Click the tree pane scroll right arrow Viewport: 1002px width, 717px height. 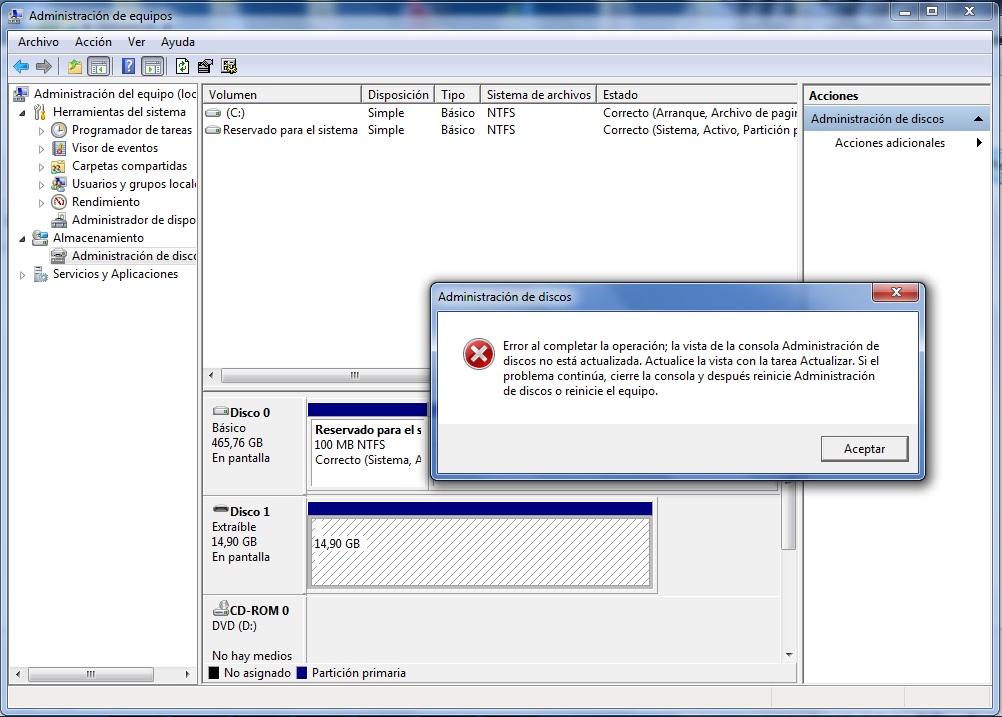pyautogui.click(x=187, y=674)
